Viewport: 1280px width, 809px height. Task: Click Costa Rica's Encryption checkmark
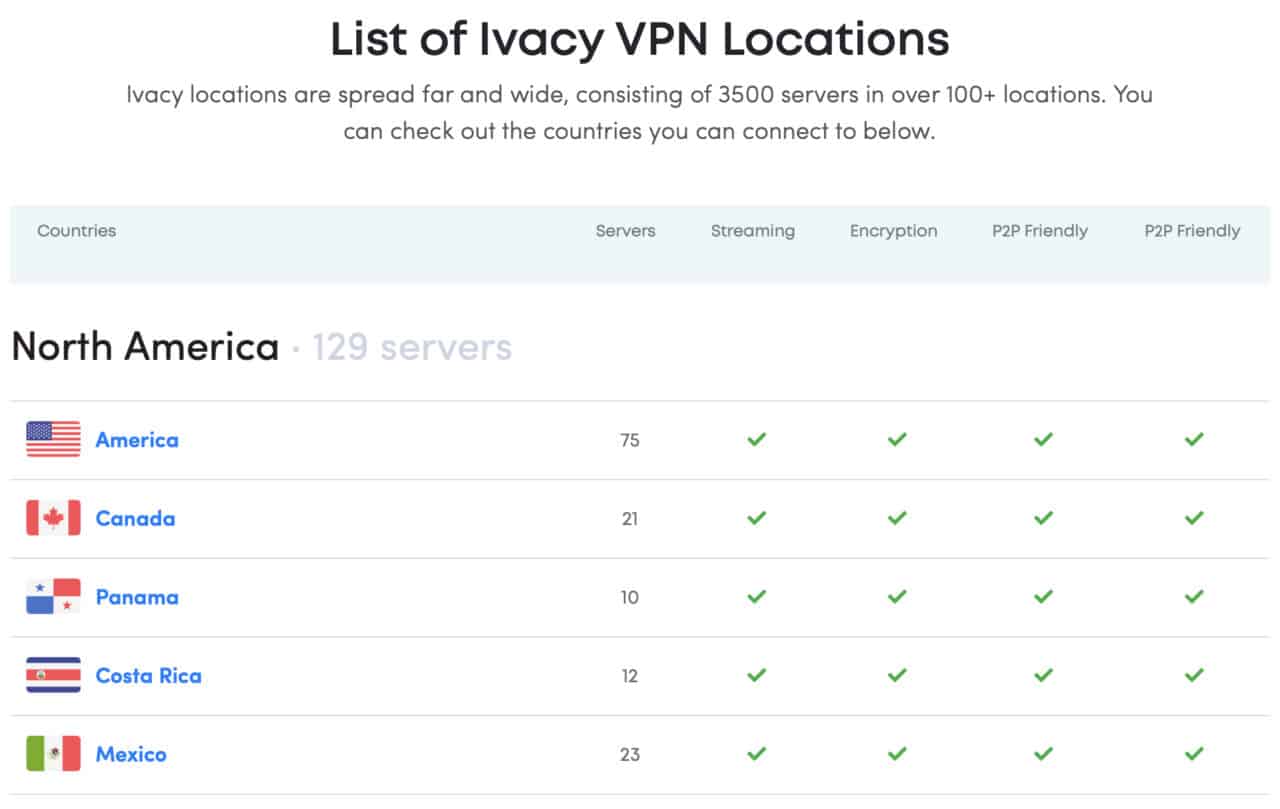tap(898, 676)
